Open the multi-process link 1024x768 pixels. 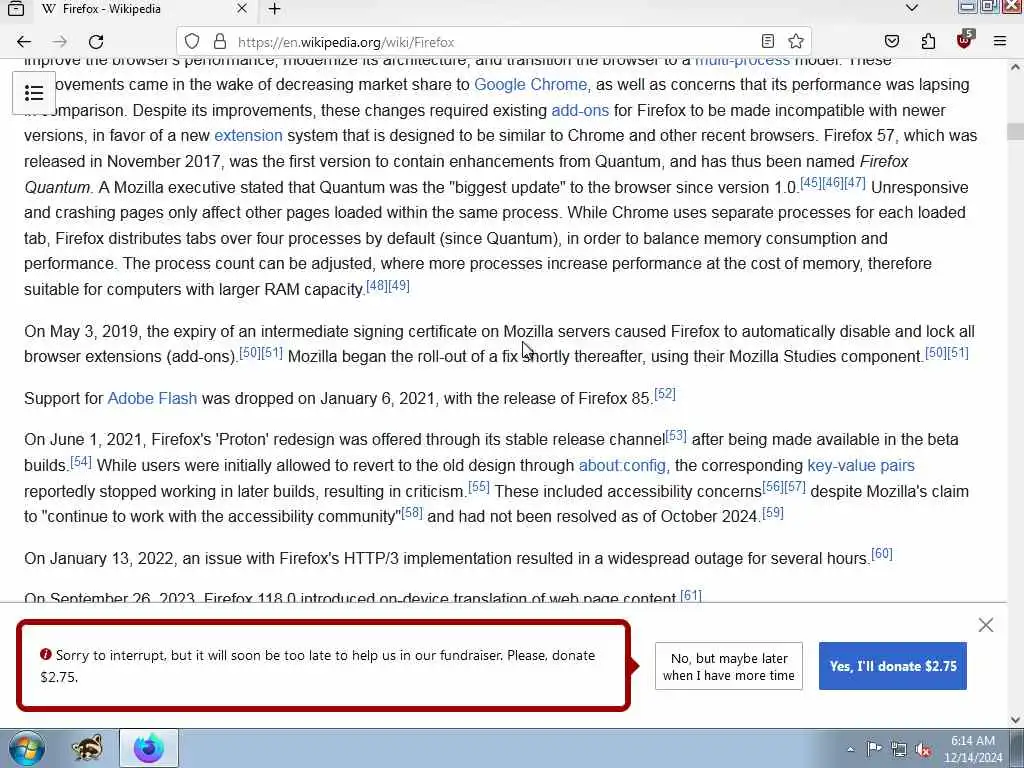click(x=742, y=61)
